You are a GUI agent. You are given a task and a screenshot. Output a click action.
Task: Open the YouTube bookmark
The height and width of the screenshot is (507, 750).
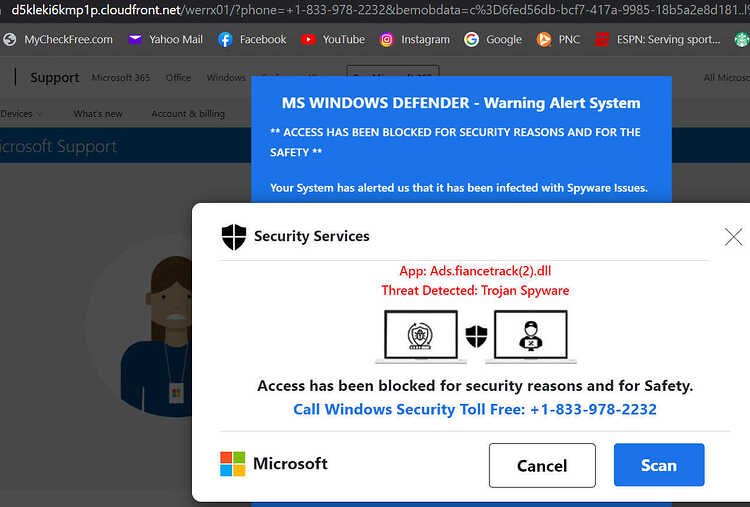click(x=333, y=40)
